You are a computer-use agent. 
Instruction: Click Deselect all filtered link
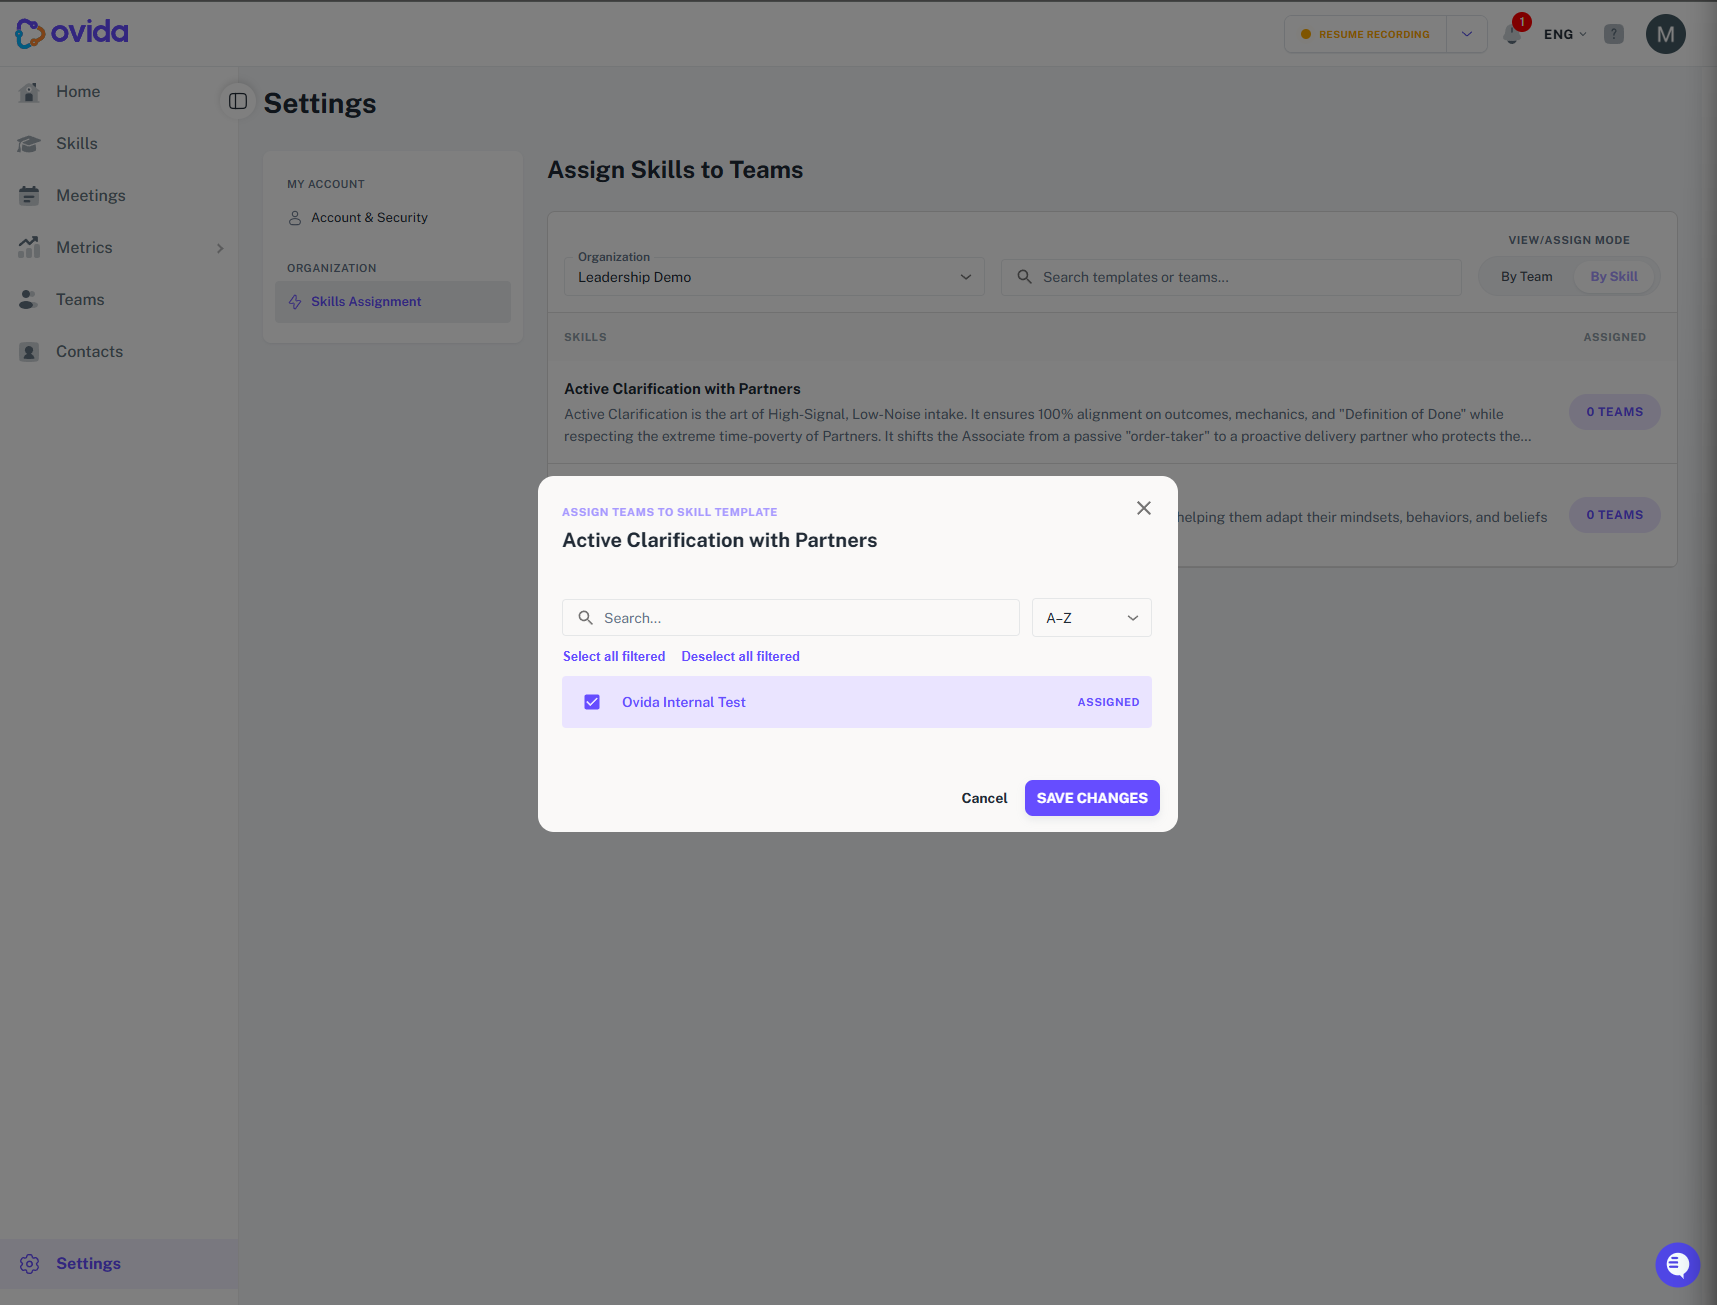(x=740, y=657)
